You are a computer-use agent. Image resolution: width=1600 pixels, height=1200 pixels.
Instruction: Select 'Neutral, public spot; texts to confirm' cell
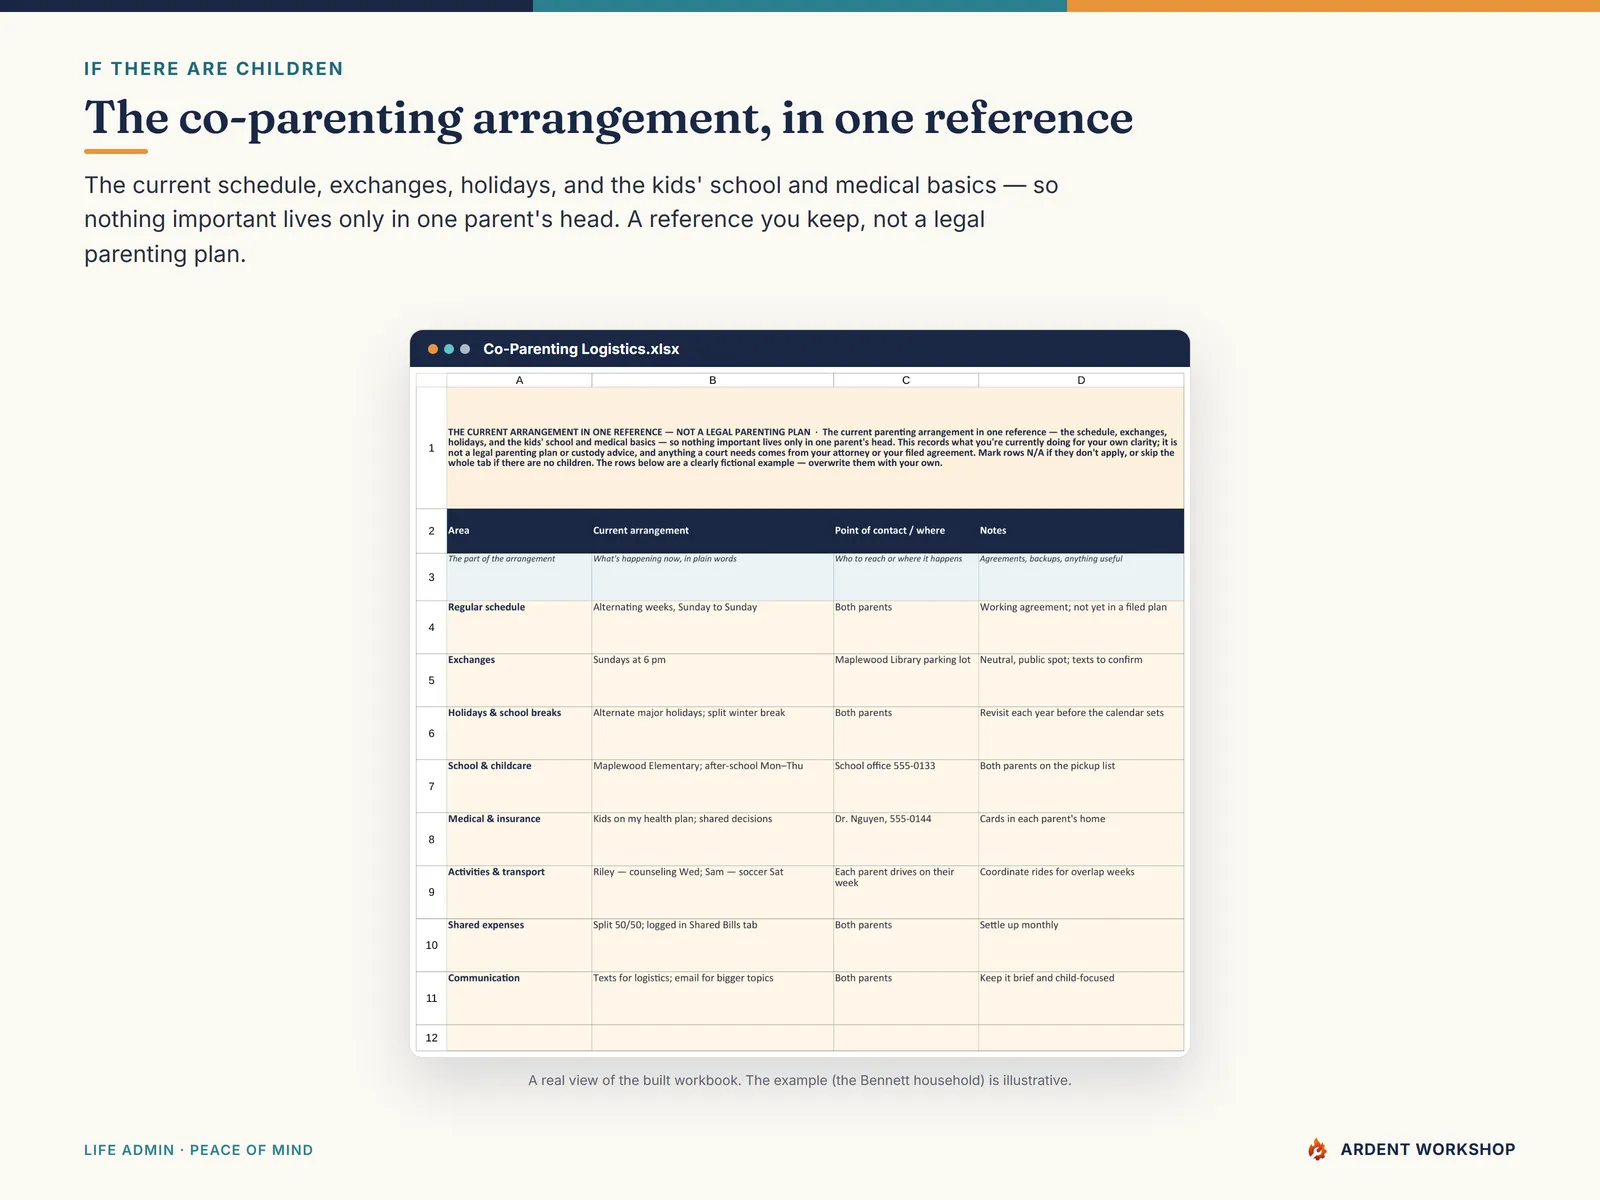[1081, 680]
